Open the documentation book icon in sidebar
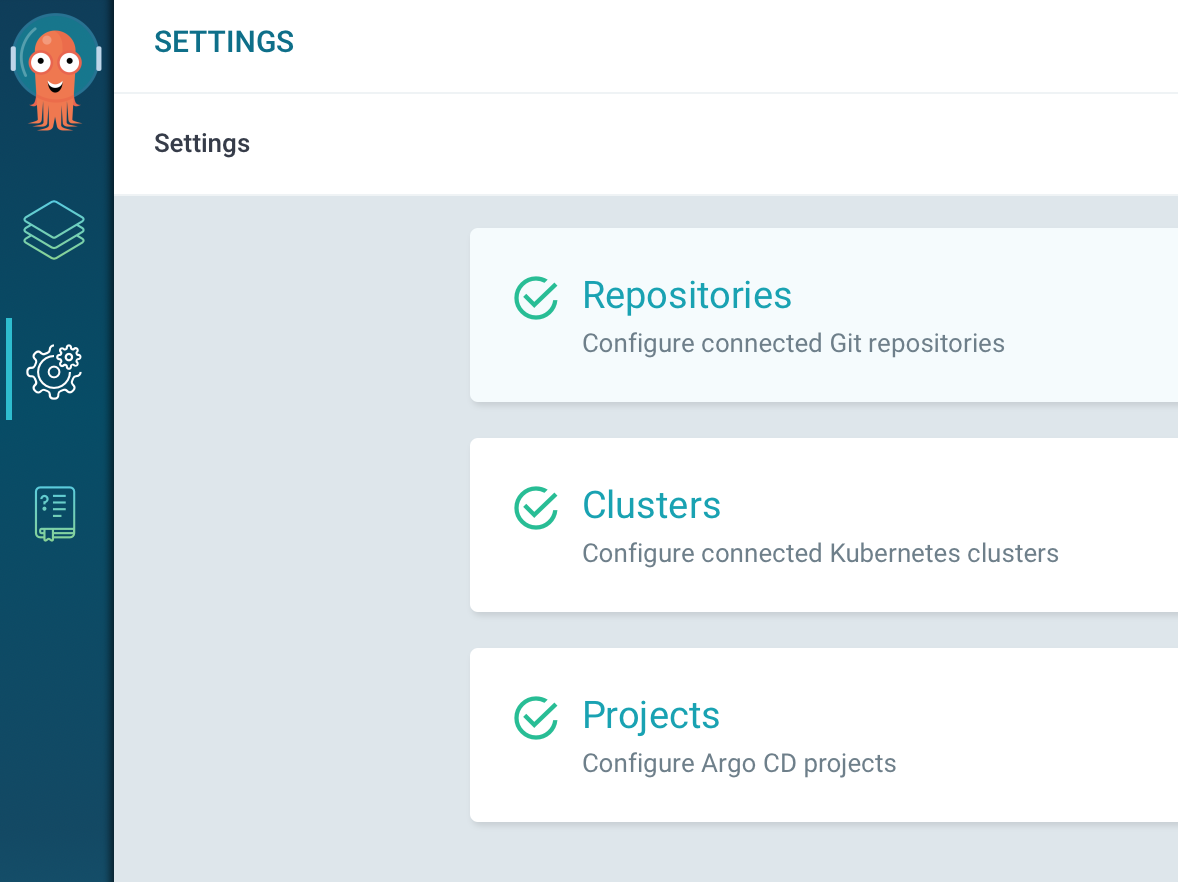 (x=54, y=513)
